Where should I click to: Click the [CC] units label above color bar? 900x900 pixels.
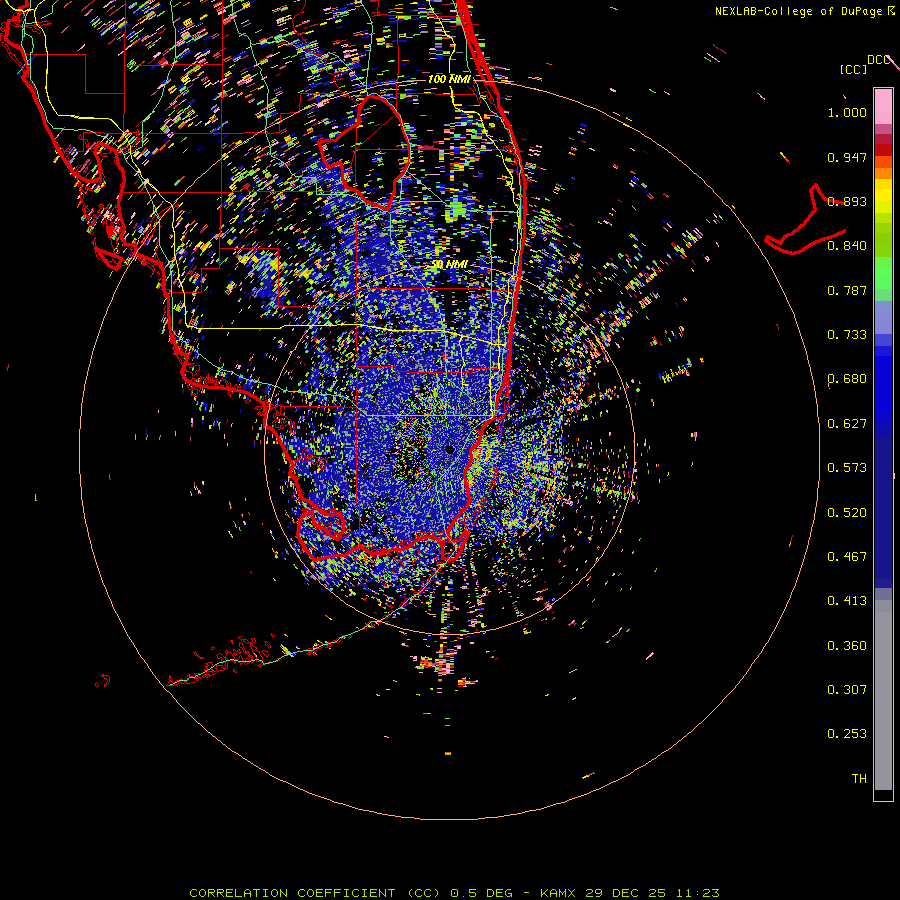coord(853,69)
